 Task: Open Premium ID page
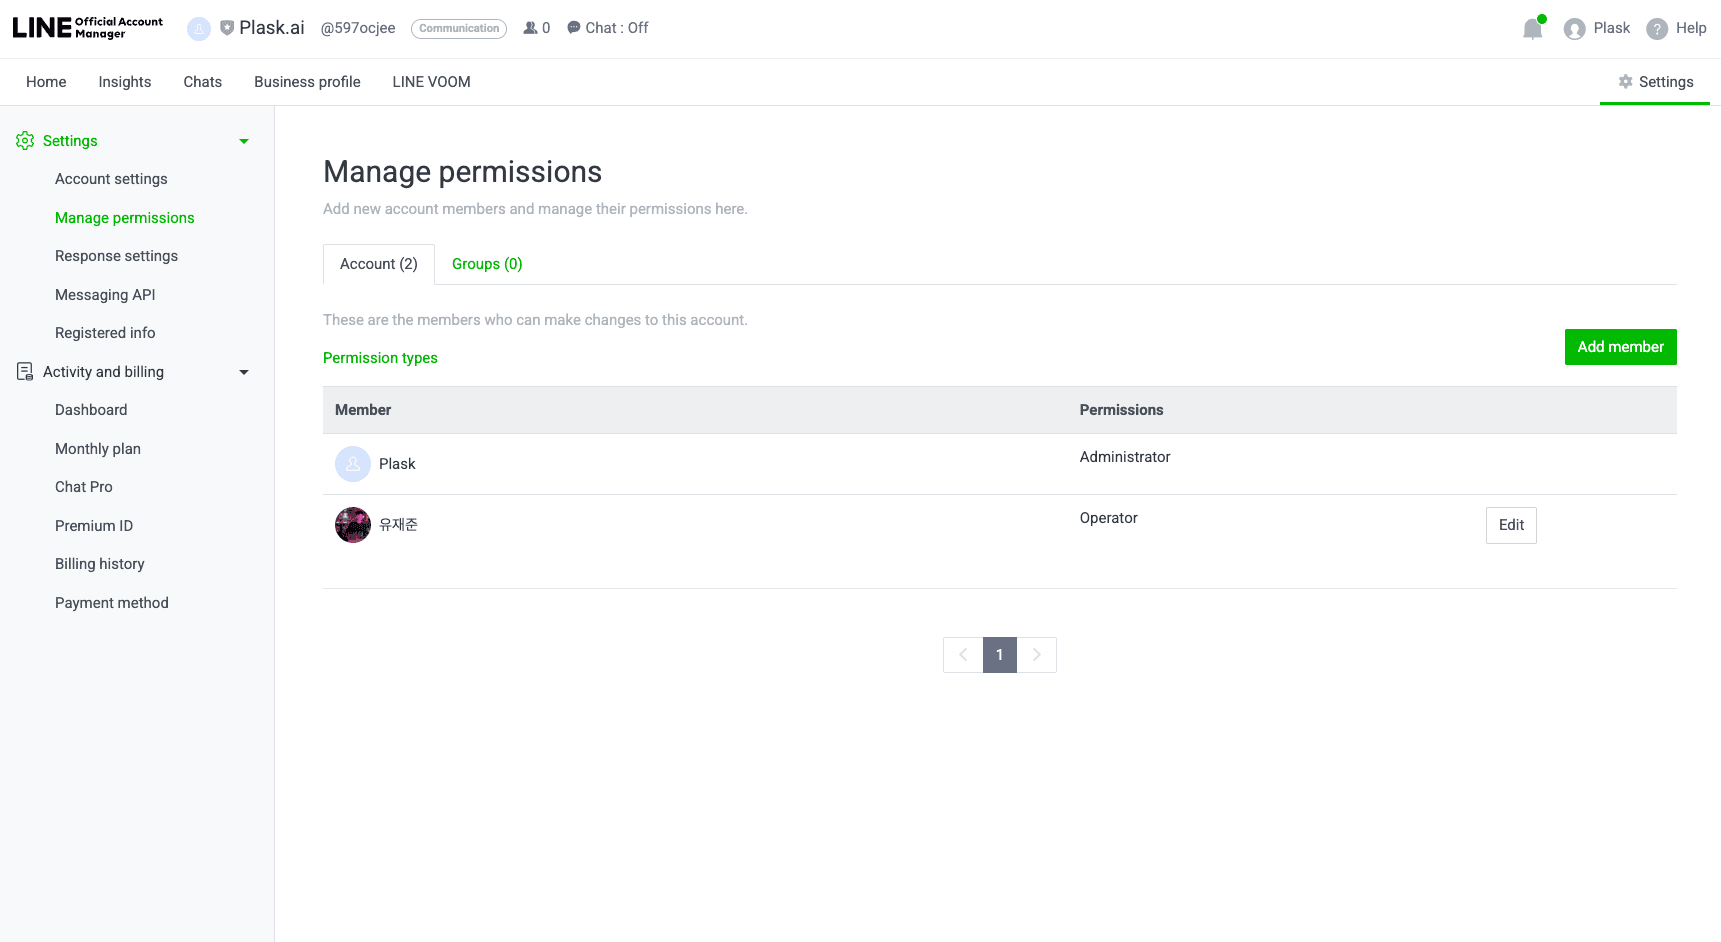pyautogui.click(x=94, y=526)
